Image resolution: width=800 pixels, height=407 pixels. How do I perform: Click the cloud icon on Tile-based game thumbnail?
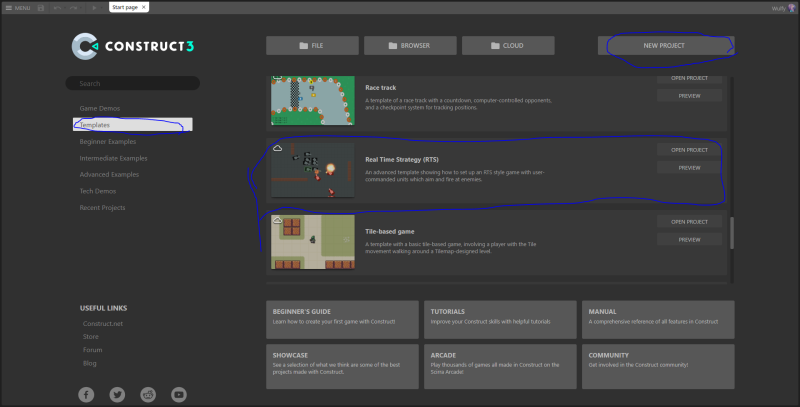[278, 220]
